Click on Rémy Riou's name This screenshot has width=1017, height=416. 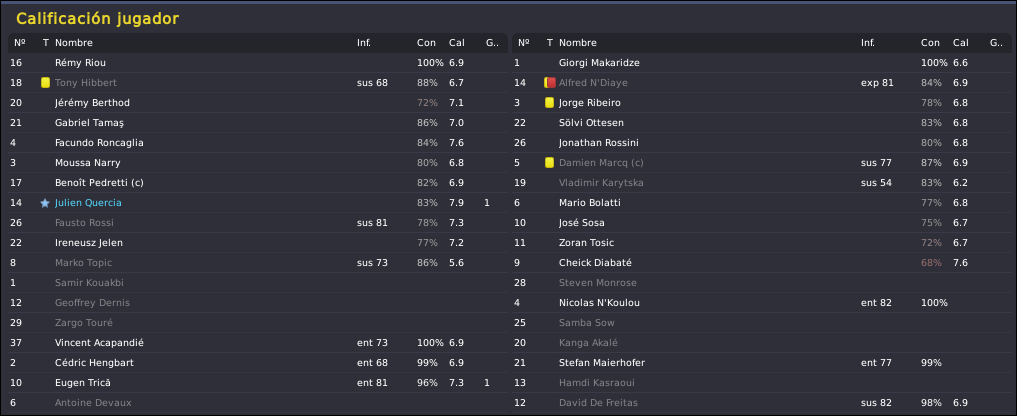[80, 63]
